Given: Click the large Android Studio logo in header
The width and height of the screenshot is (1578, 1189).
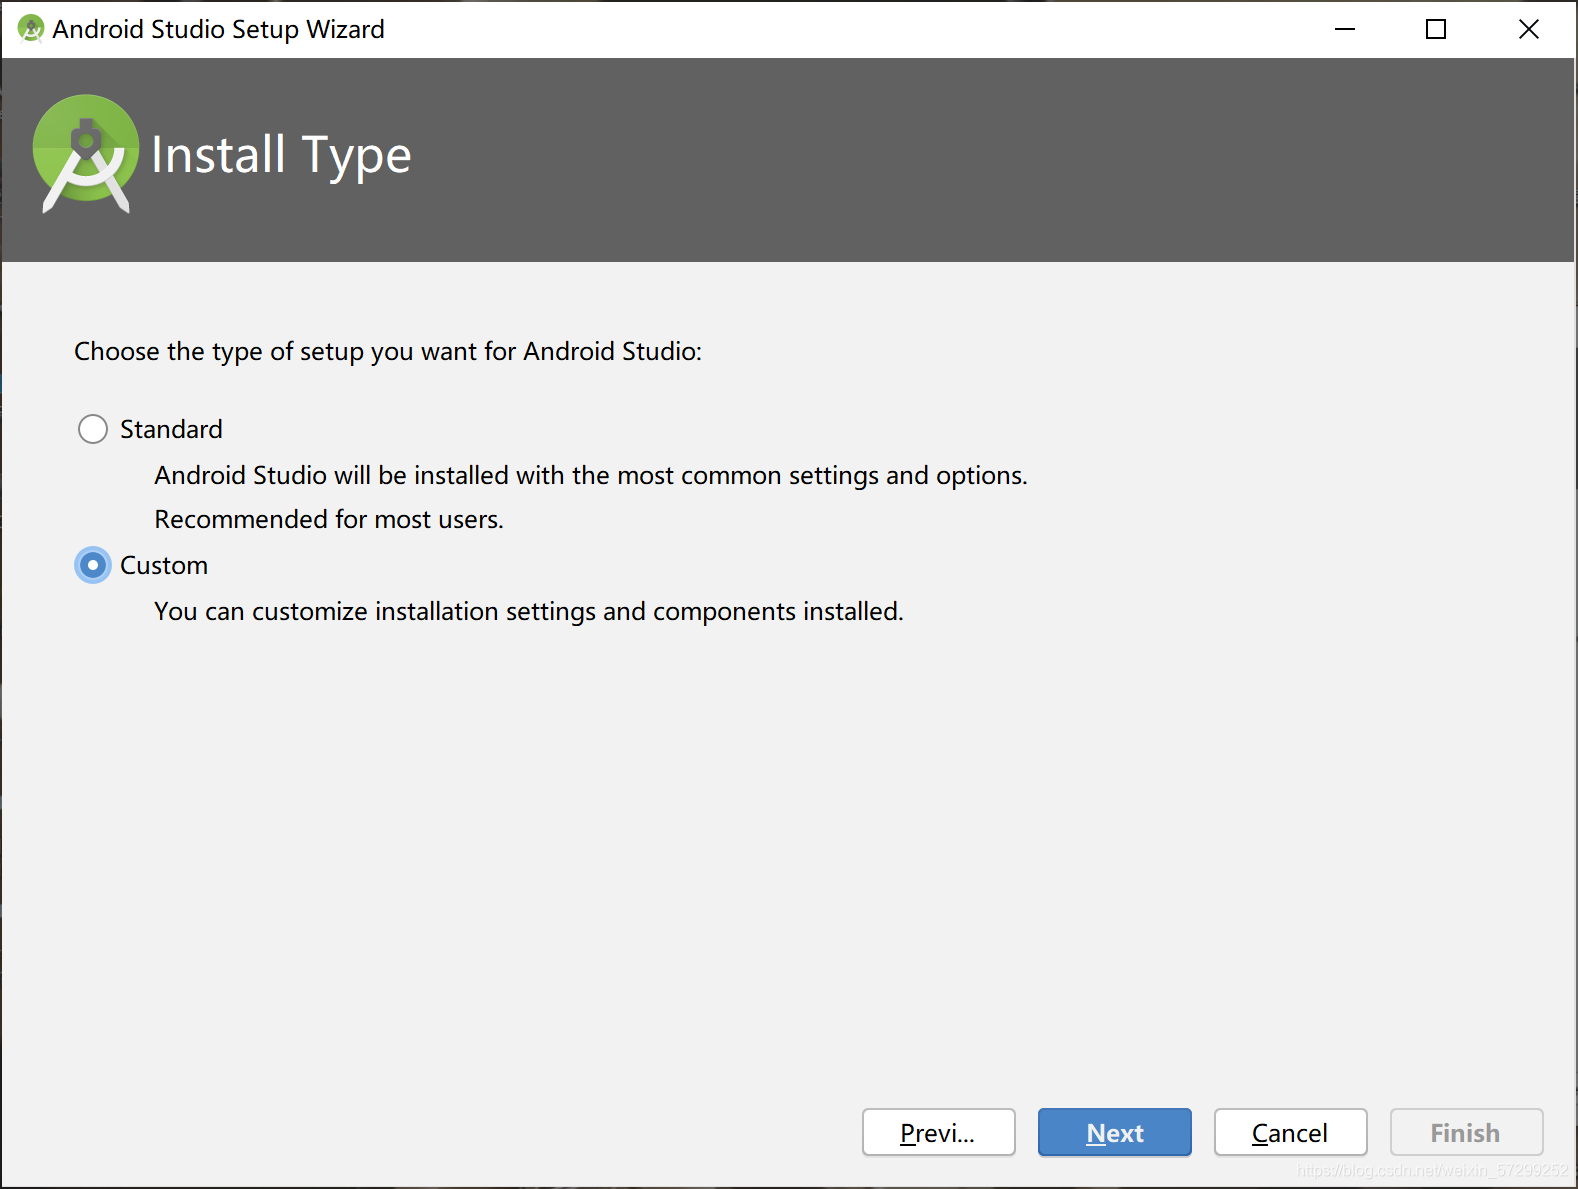Looking at the screenshot, I should pyautogui.click(x=86, y=153).
